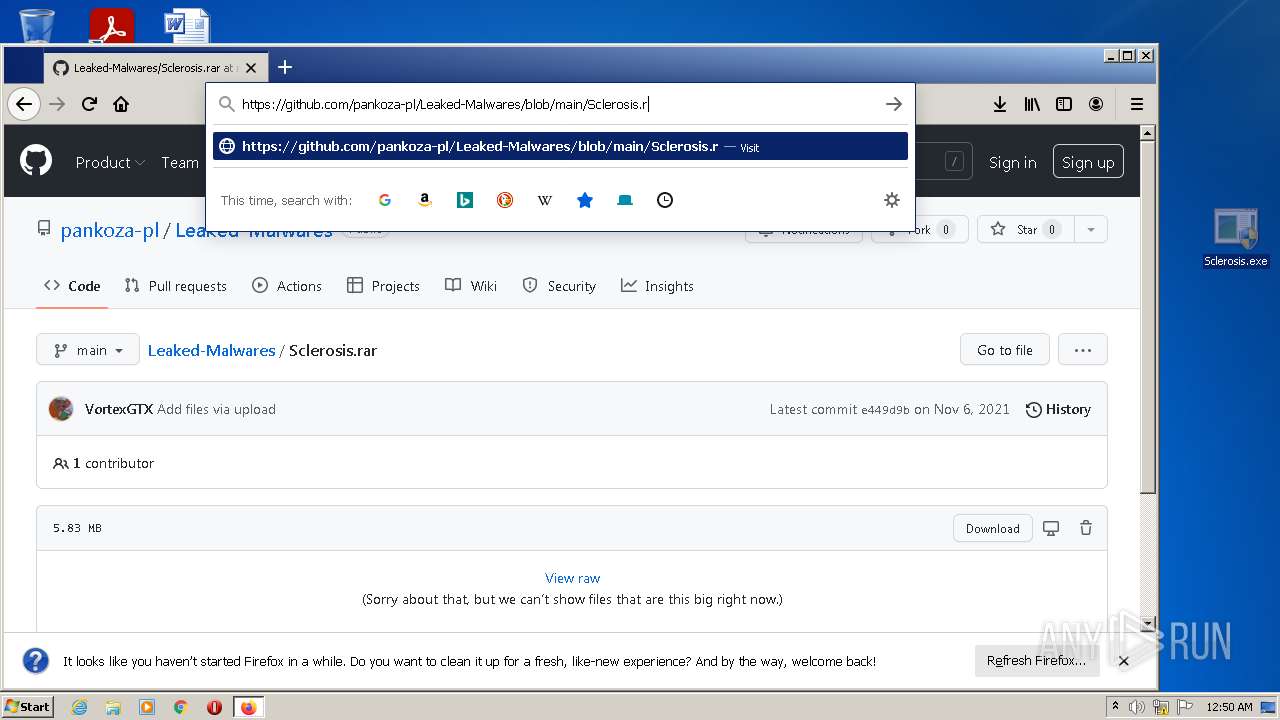The image size is (1280, 720).
Task: Open the Word document desktop icon
Action: click(187, 25)
